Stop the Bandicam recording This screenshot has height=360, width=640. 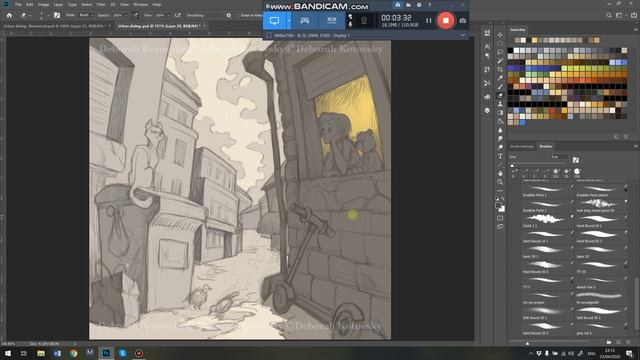pyautogui.click(x=445, y=20)
